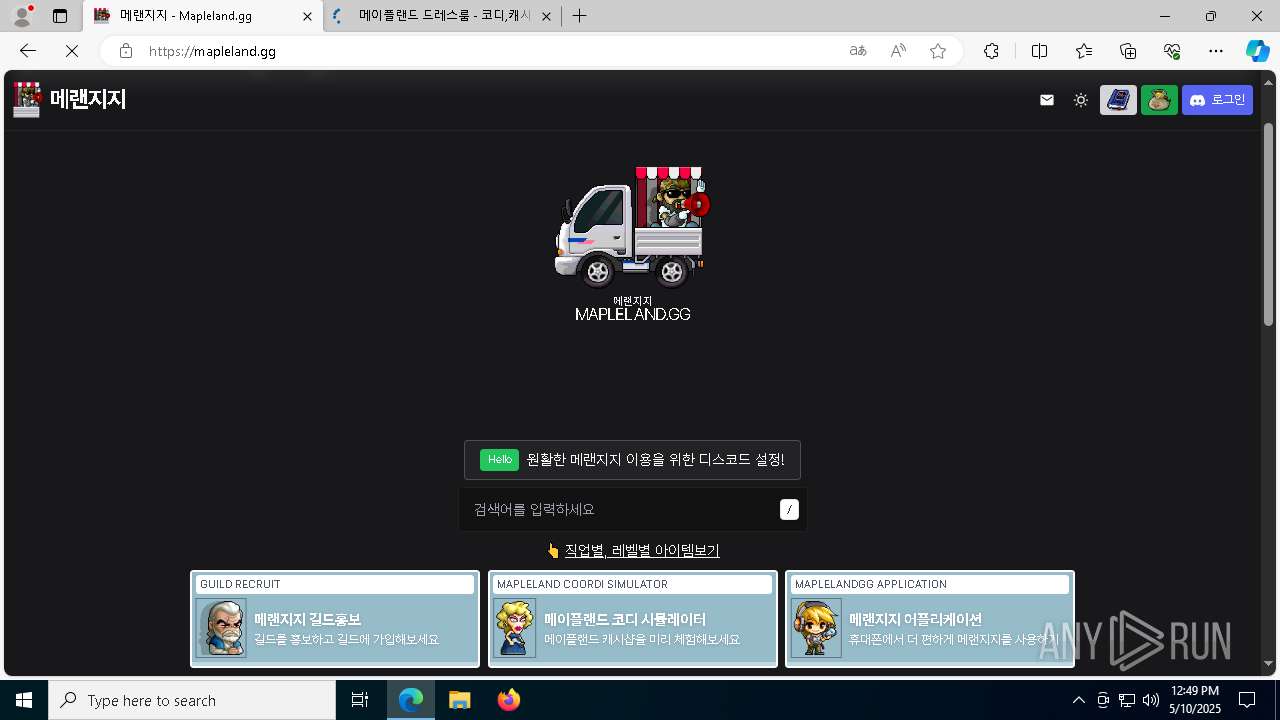1280x720 pixels.
Task: Open 메랜지지 어플리케이션 card
Action: point(930,619)
